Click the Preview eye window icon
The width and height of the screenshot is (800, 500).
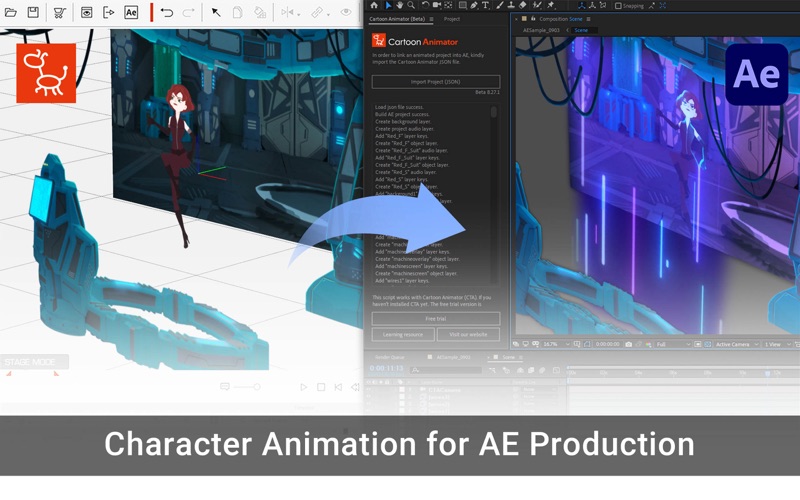(87, 12)
